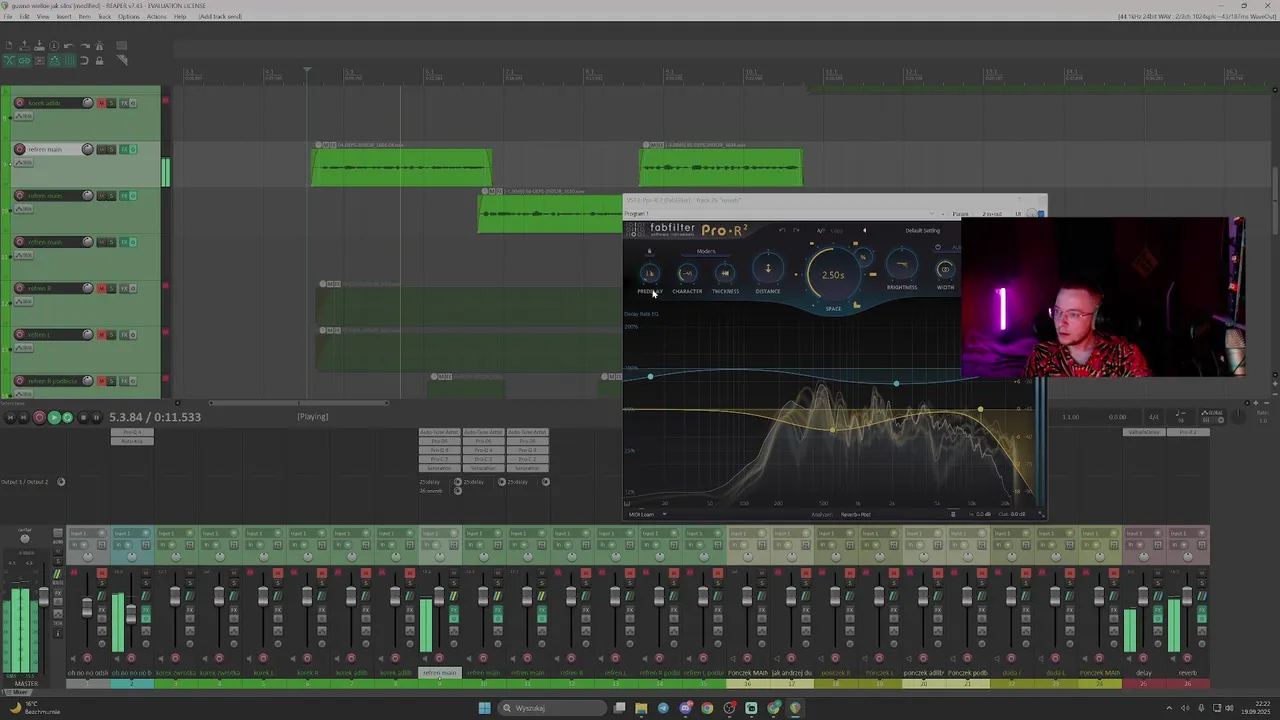
Task: Toggle the metronome toolbar icon
Action: point(99,45)
